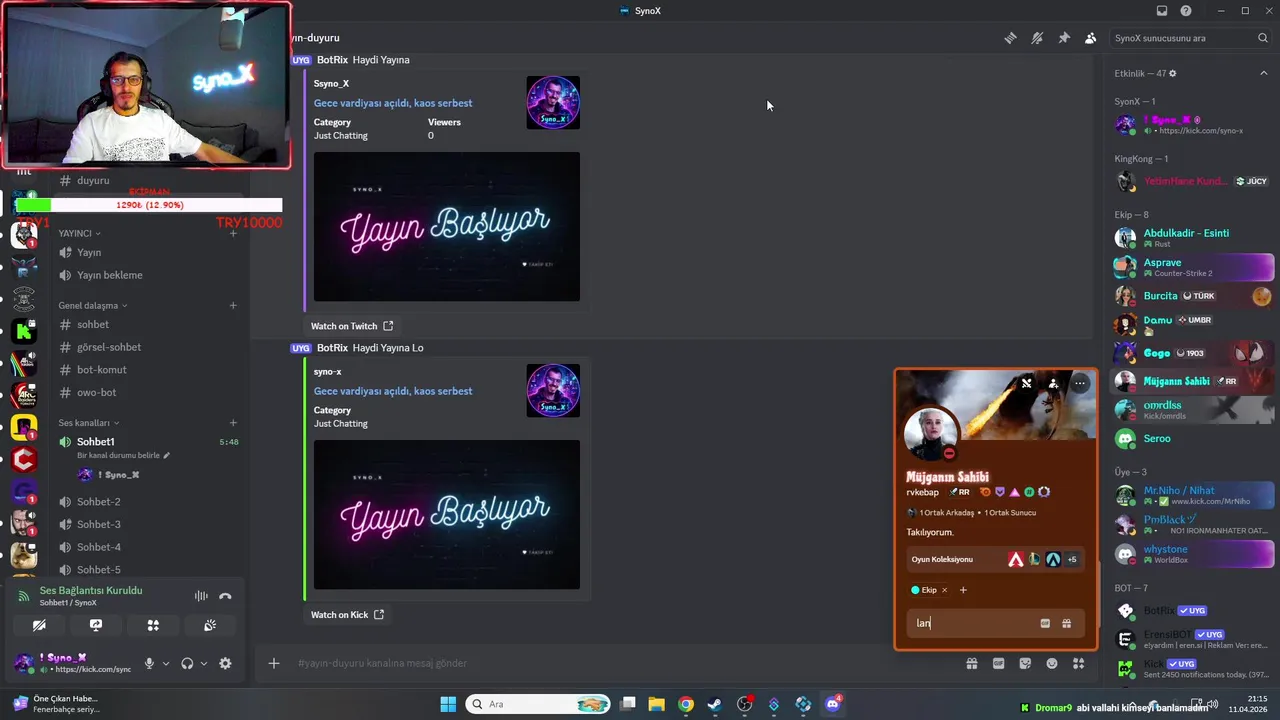Screen dimensions: 1280x720
Task: Open microphone input options chevron
Action: [x=166, y=663]
